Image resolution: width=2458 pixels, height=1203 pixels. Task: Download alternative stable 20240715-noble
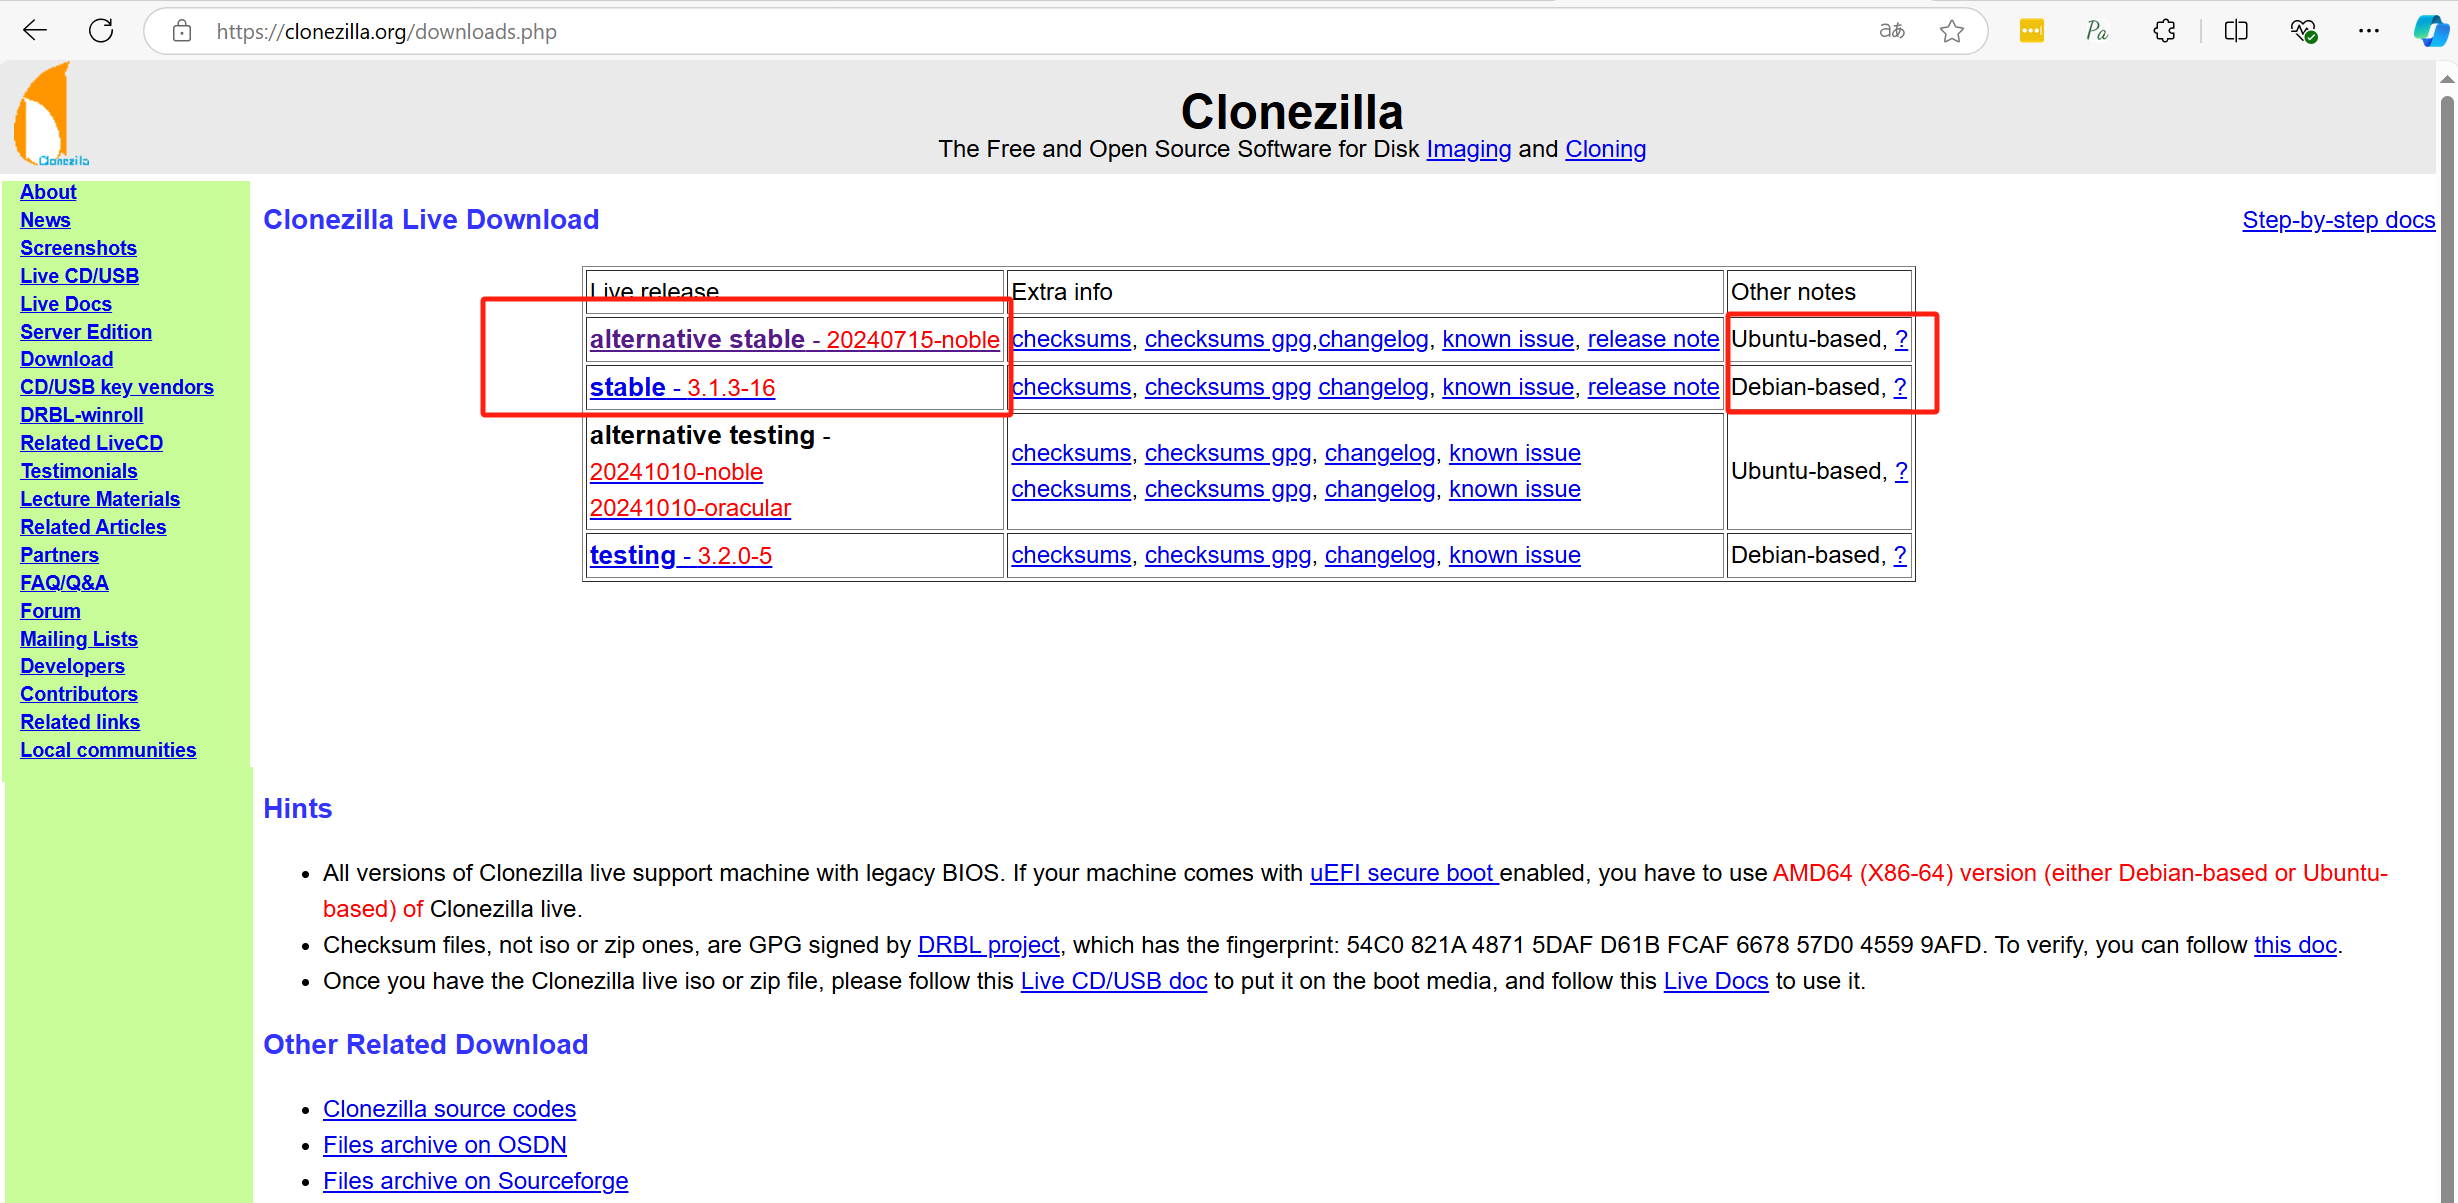coord(794,340)
